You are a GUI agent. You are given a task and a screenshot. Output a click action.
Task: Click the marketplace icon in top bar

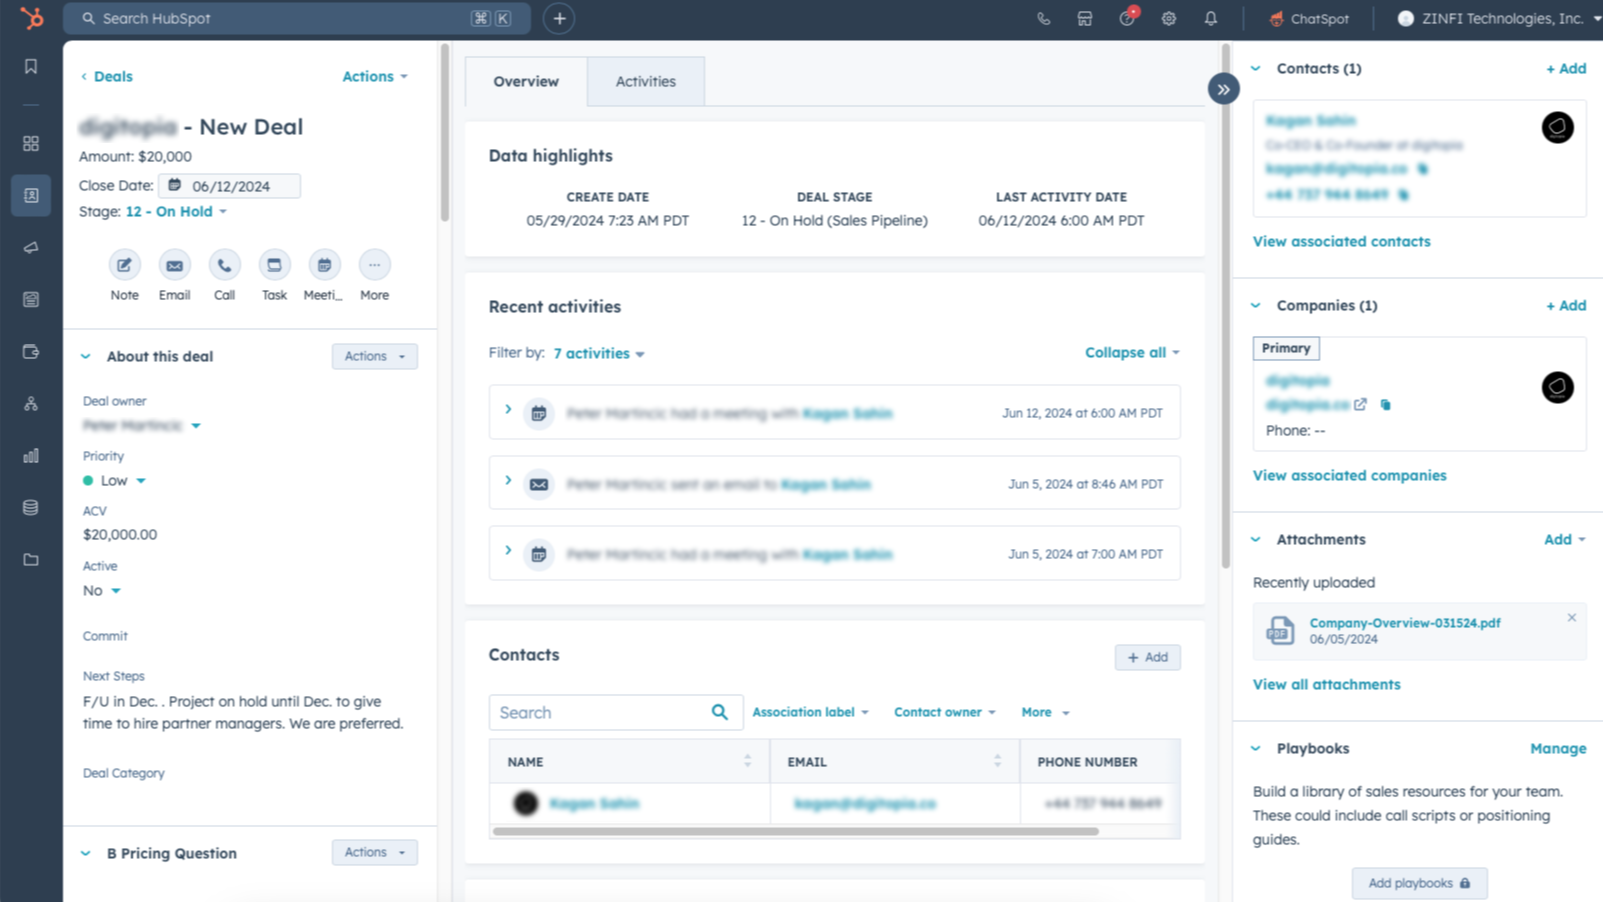pos(1085,19)
